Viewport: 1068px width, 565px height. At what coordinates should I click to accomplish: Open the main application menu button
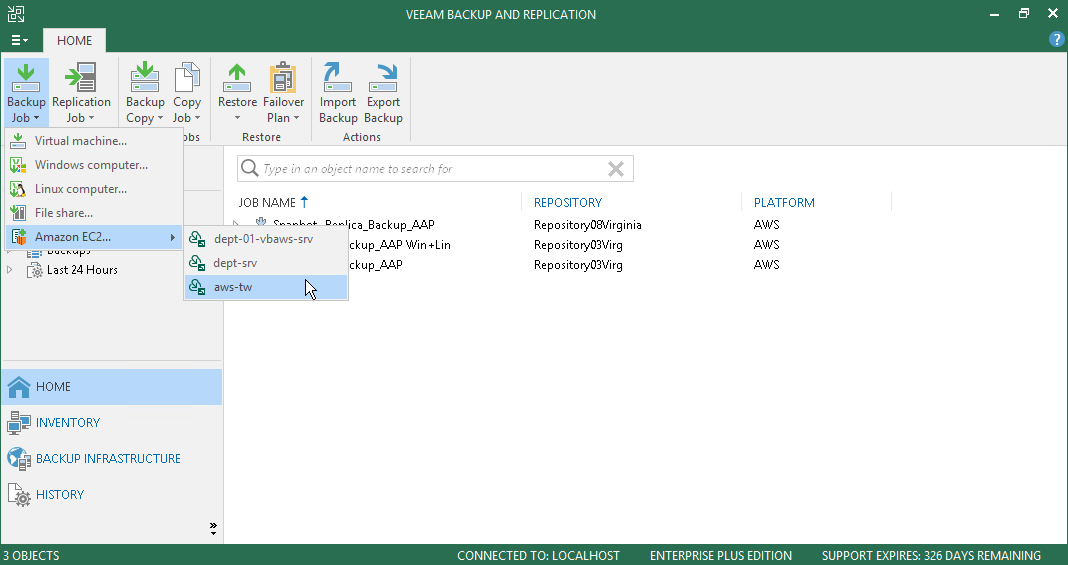[x=20, y=40]
